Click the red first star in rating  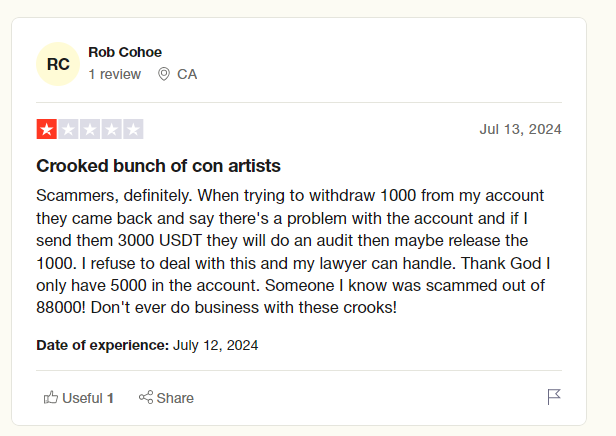click(x=47, y=129)
